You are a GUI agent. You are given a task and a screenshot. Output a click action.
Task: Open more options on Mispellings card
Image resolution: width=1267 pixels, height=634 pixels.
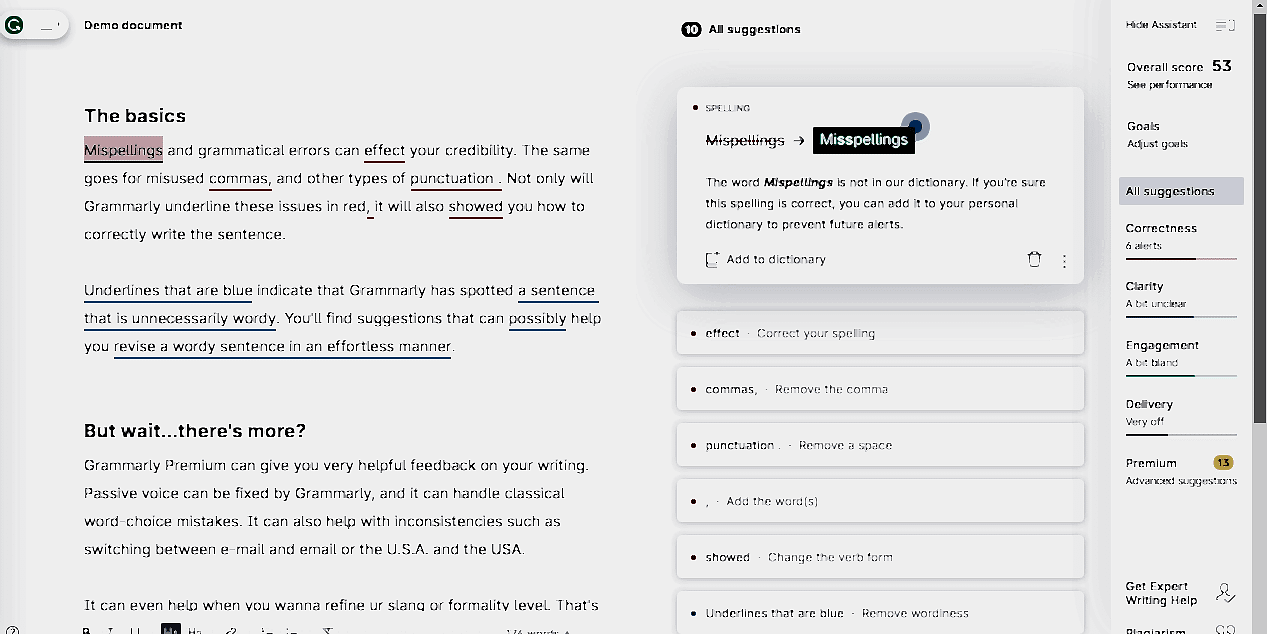pyautogui.click(x=1064, y=261)
